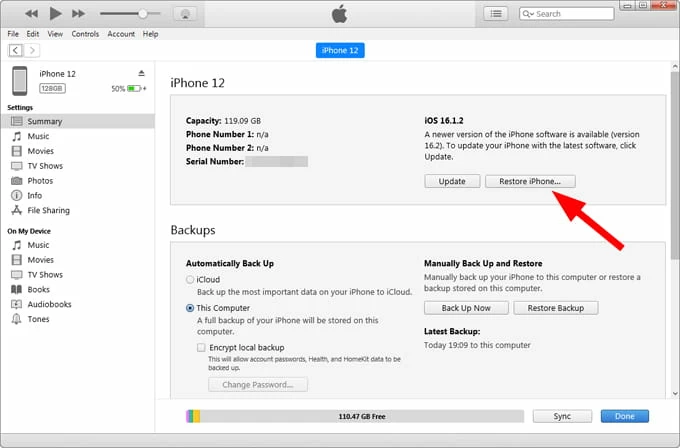Open File Sharing in the sidebar
The image size is (680, 448).
pos(49,210)
